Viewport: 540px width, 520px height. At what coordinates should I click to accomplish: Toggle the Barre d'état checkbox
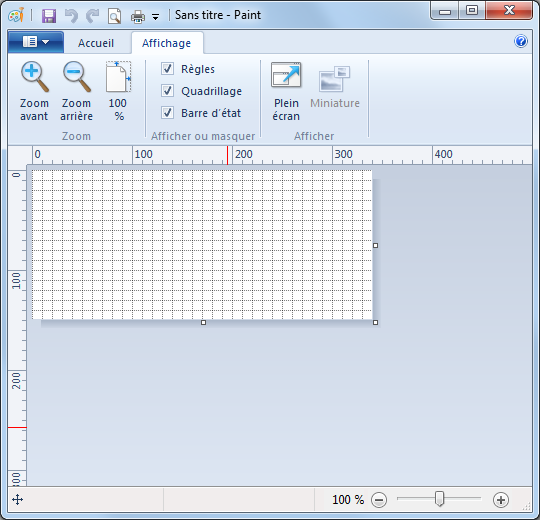point(167,113)
